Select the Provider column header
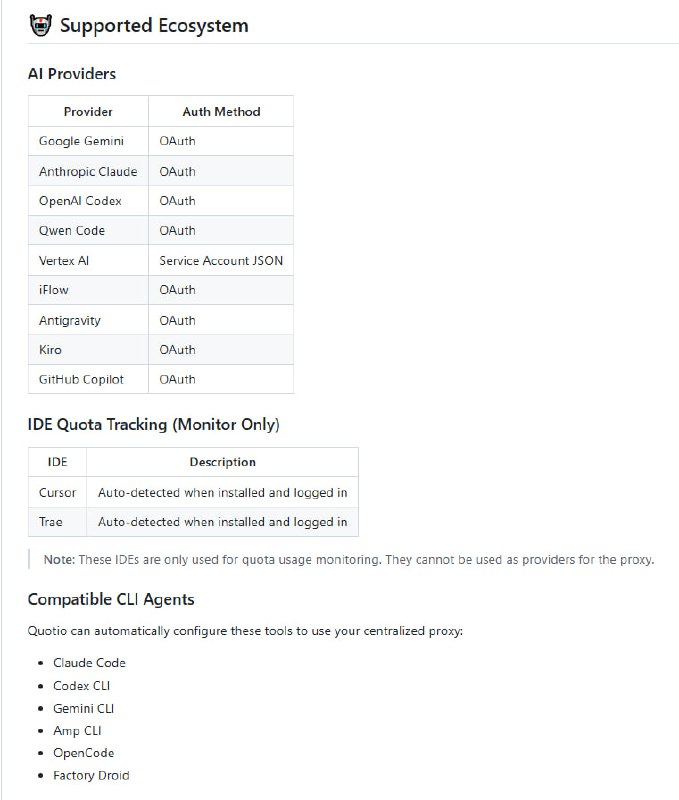This screenshot has height=800, width=679. pyautogui.click(x=88, y=111)
